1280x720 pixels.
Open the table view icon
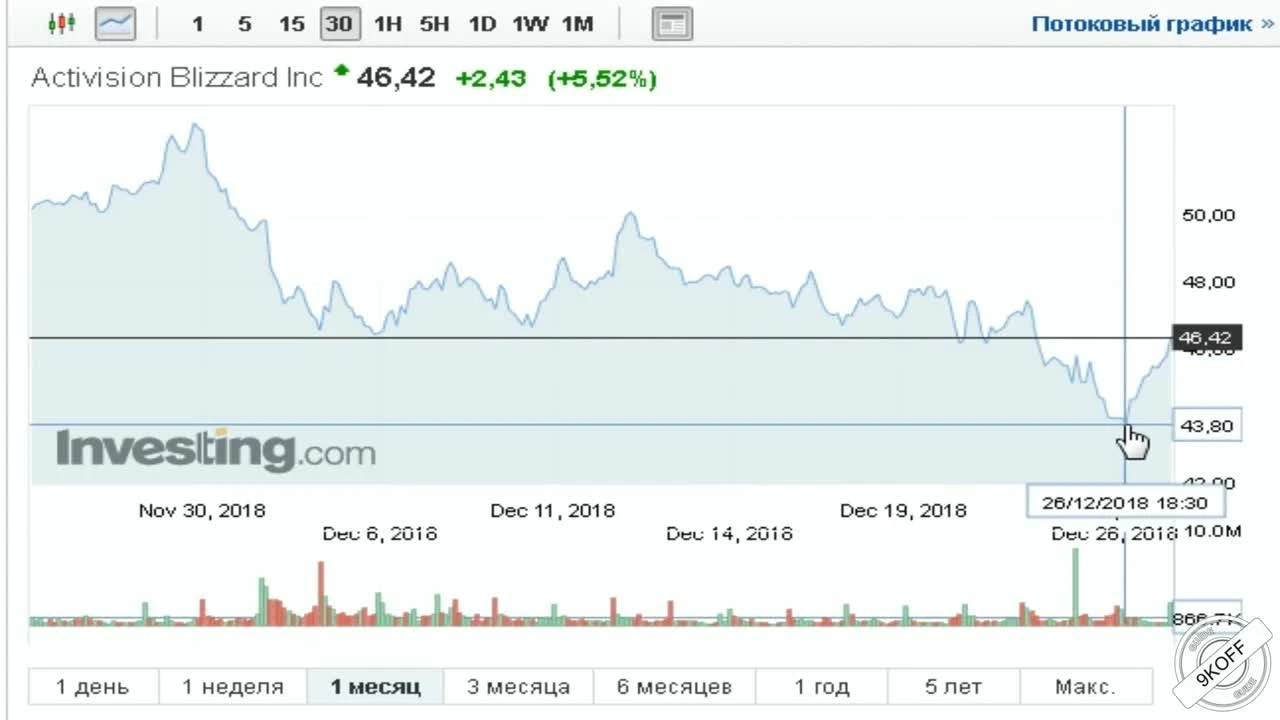tap(672, 24)
